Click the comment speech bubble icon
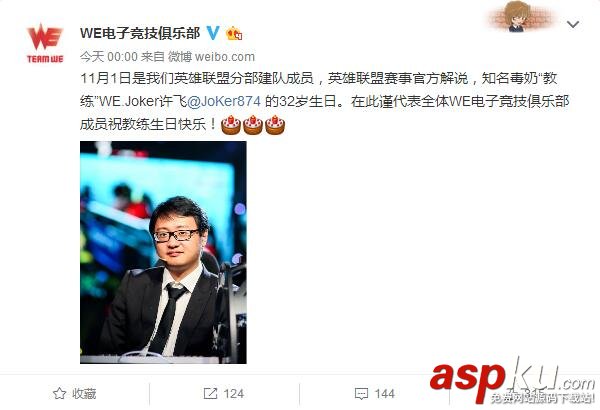600x410 pixels. 361,394
